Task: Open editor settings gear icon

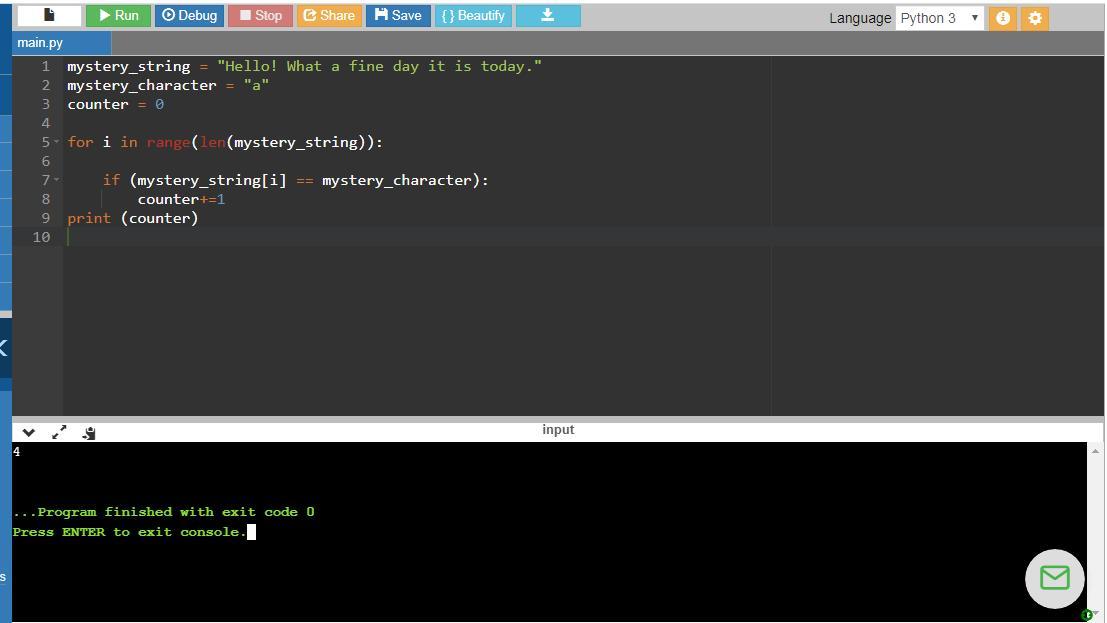Action: [1035, 18]
